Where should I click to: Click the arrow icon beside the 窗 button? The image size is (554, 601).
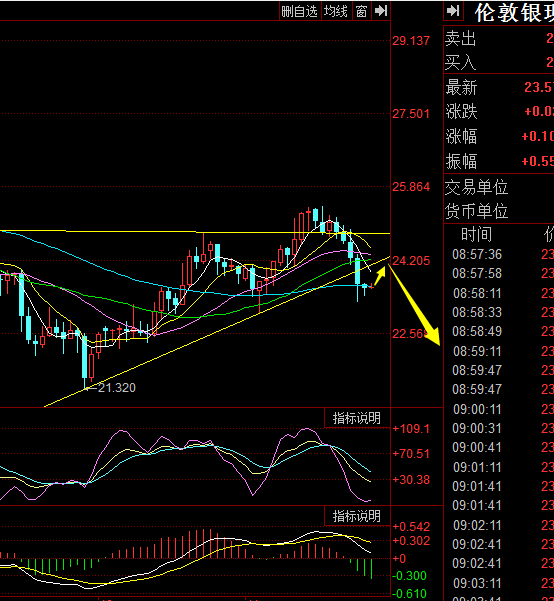pos(381,11)
